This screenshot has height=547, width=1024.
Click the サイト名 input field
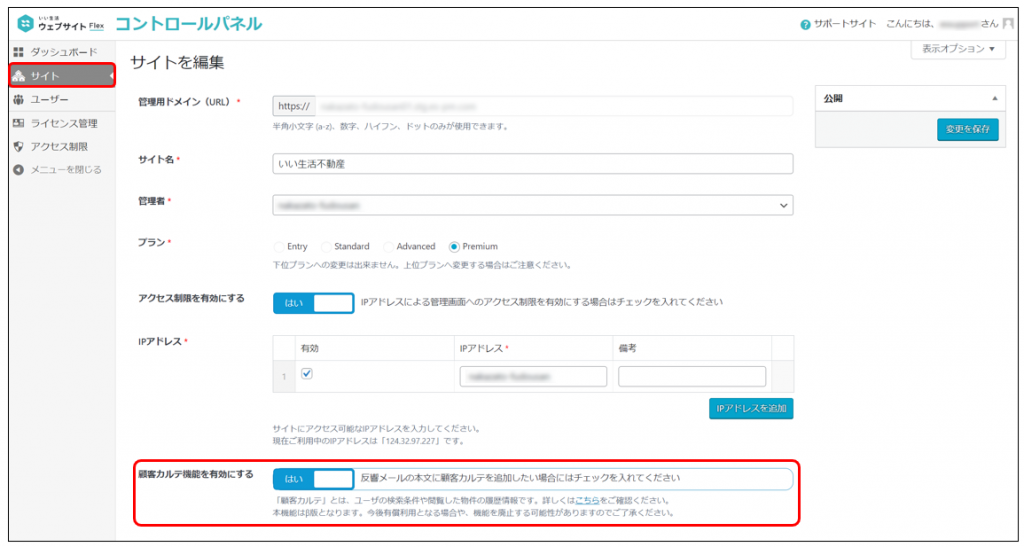pyautogui.click(x=532, y=163)
